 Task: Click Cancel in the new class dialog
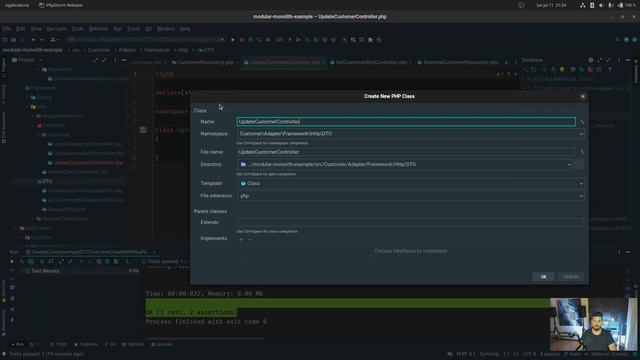point(571,277)
